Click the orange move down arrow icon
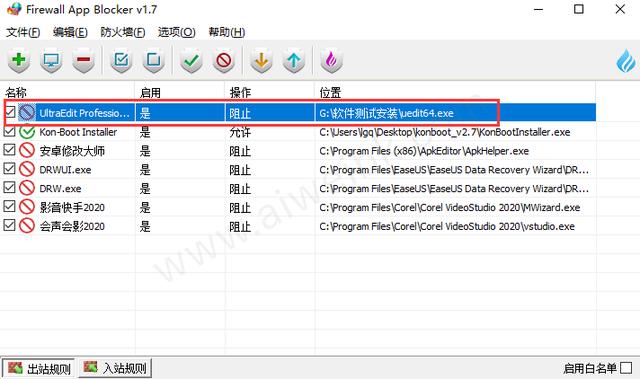640x379 pixels. coord(261,61)
